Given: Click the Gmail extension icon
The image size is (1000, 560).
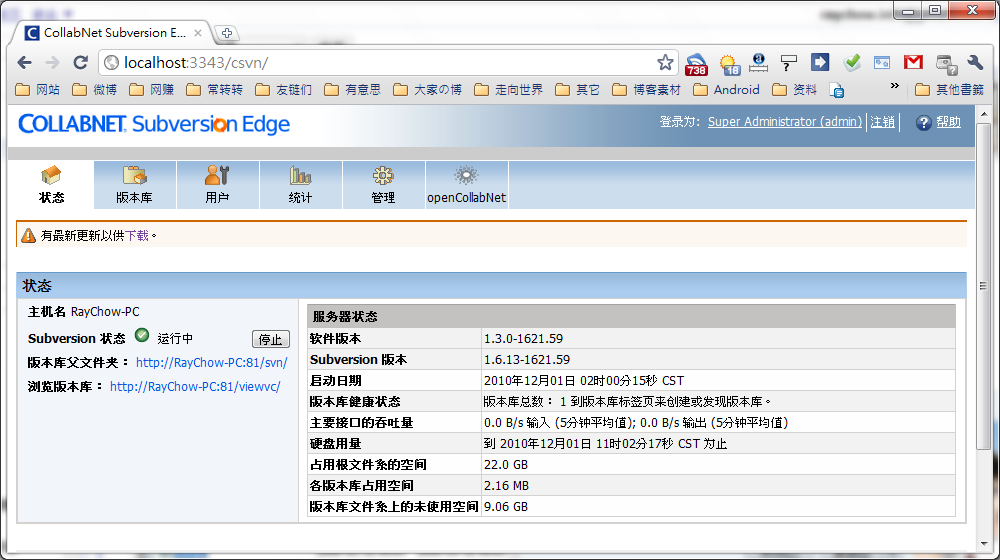Looking at the screenshot, I should pyautogui.click(x=913, y=63).
